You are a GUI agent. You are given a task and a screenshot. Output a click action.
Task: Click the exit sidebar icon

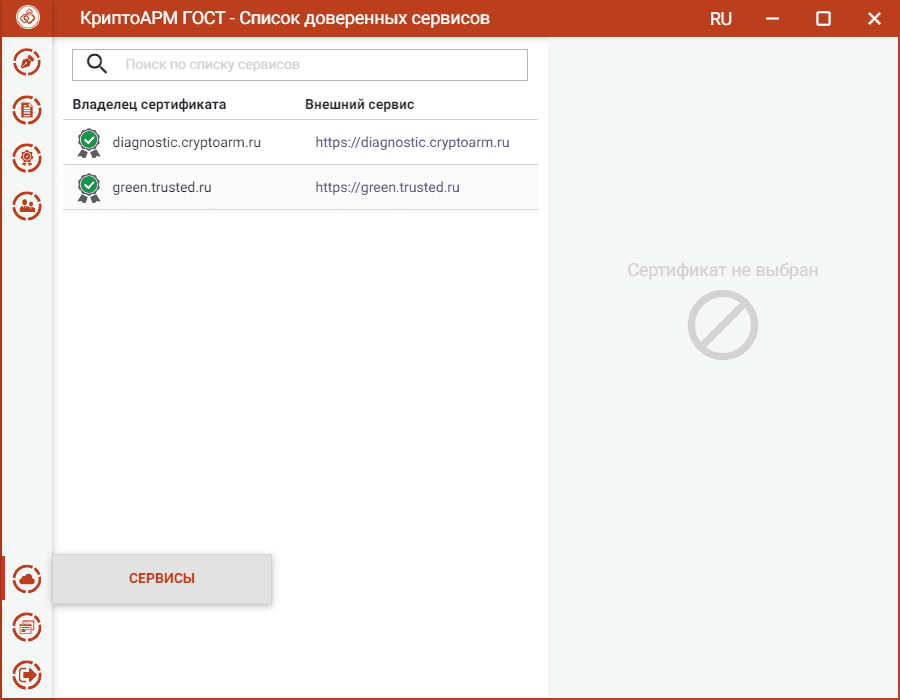[x=27, y=674]
